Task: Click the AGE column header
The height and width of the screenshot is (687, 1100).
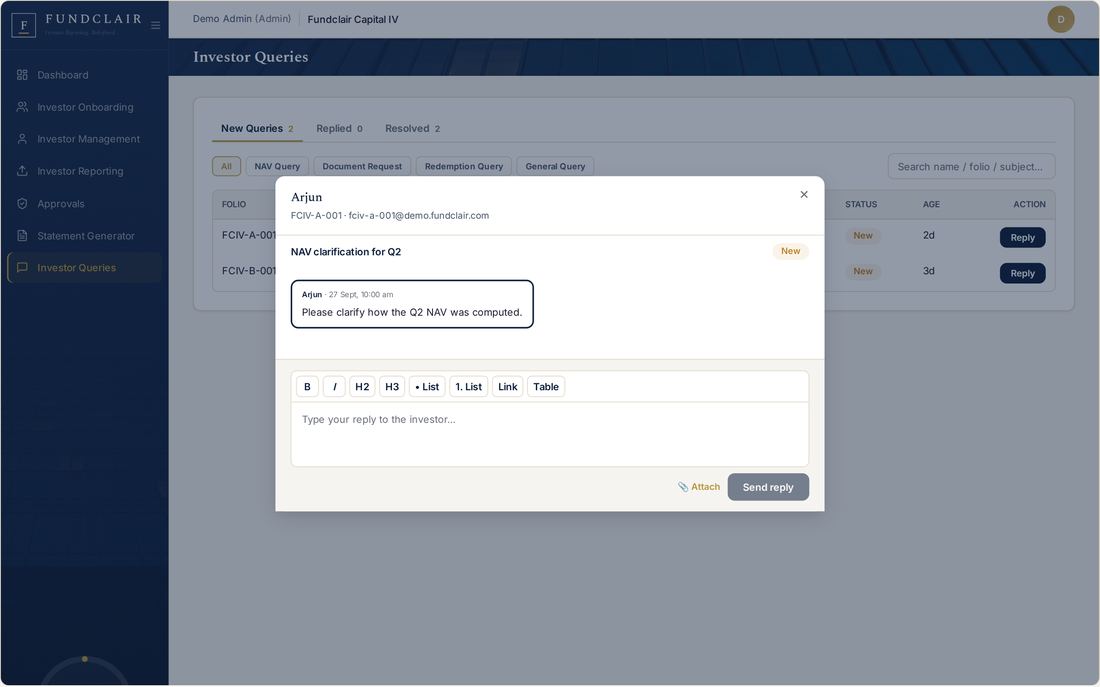Action: point(931,204)
